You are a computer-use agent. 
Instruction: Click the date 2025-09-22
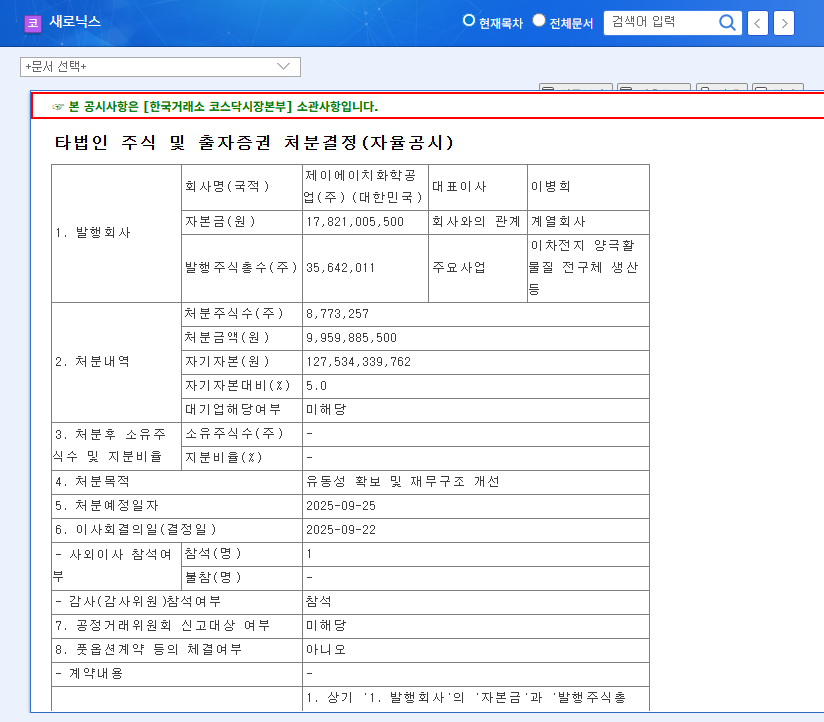coord(341,530)
